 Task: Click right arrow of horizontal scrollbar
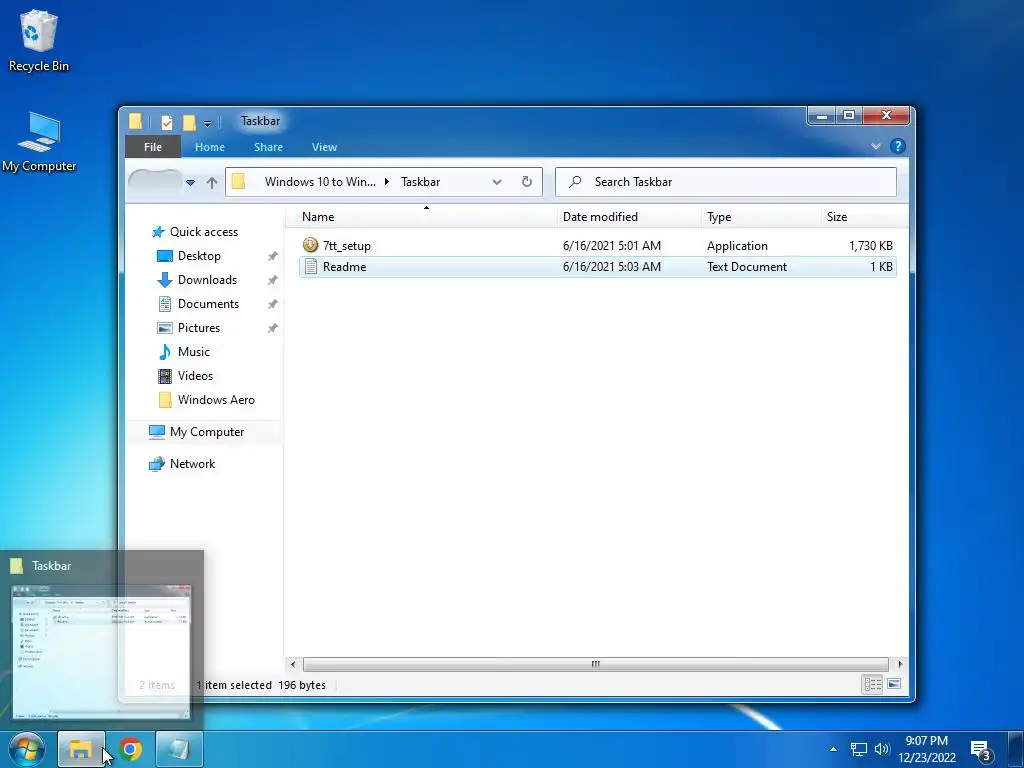coord(900,664)
